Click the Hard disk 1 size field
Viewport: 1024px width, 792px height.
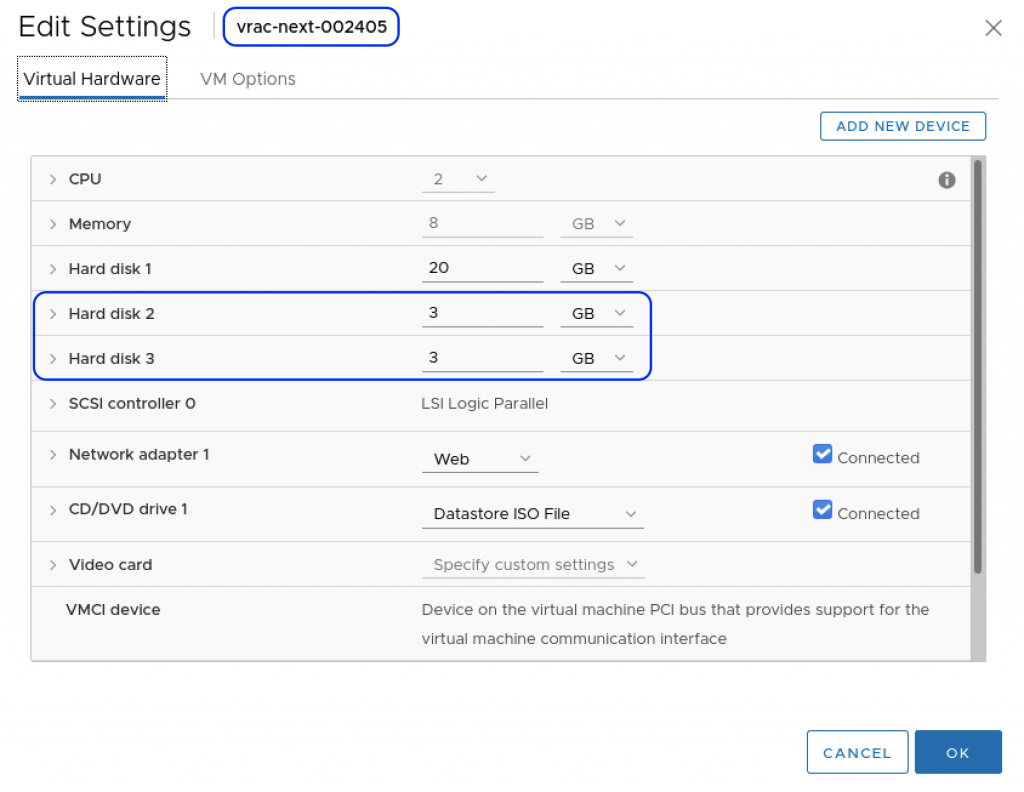click(482, 268)
